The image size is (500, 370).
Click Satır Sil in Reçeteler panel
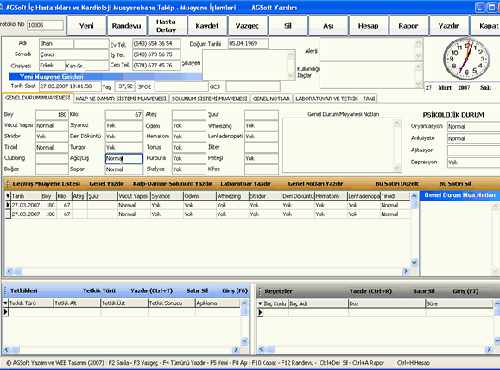424,291
